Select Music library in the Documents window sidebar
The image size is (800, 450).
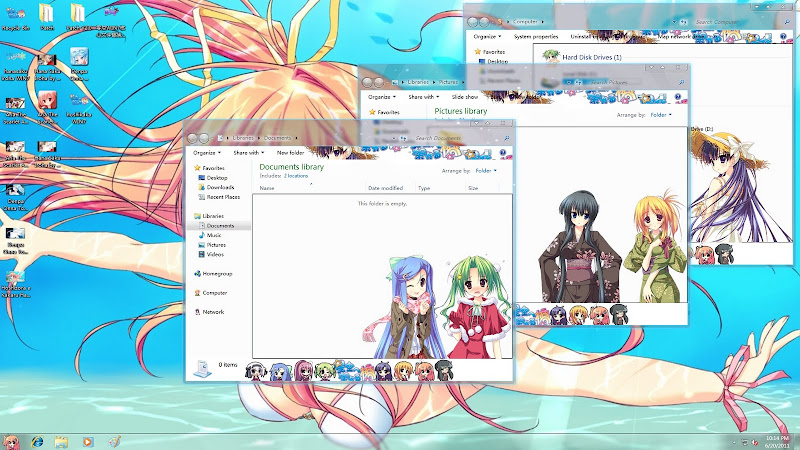pos(210,235)
